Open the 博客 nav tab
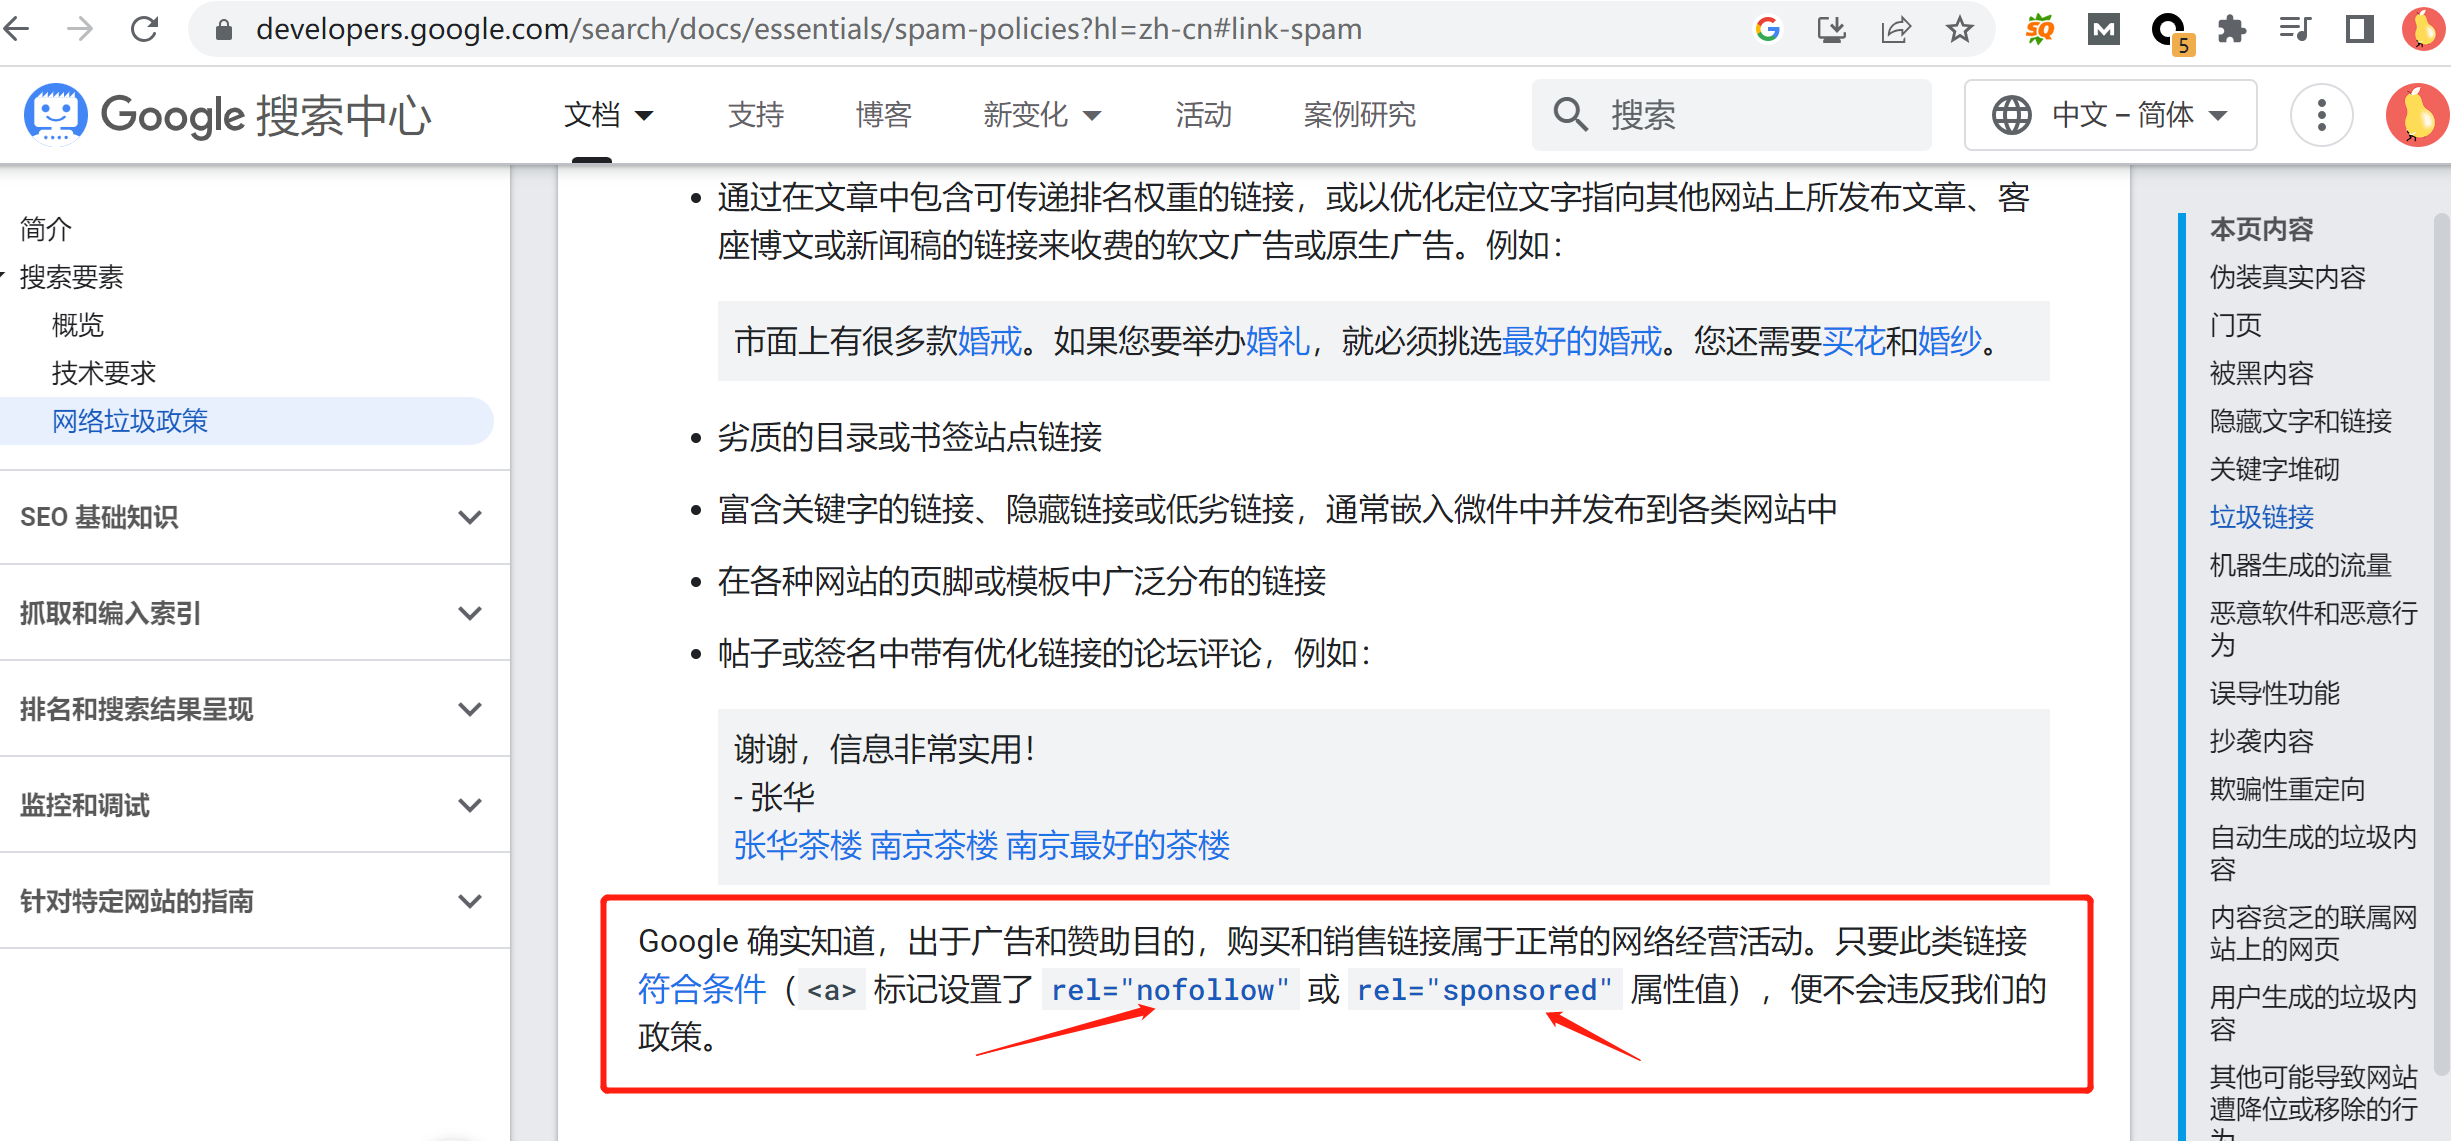The image size is (2451, 1141). [884, 115]
